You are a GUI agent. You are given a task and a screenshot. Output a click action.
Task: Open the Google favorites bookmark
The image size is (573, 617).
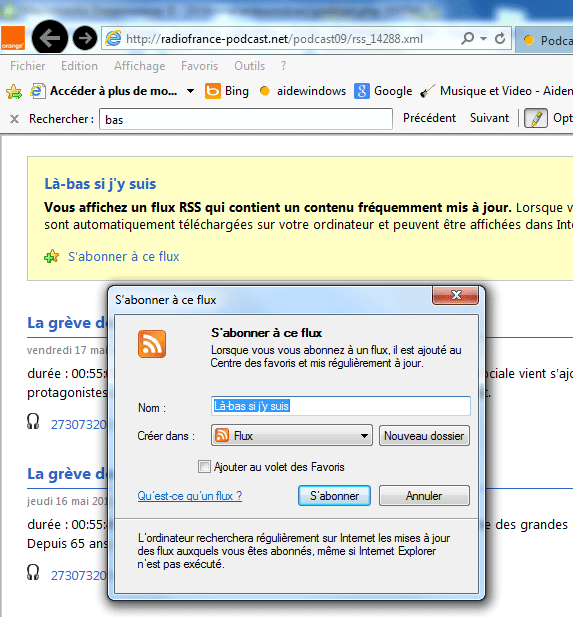pyautogui.click(x=383, y=91)
